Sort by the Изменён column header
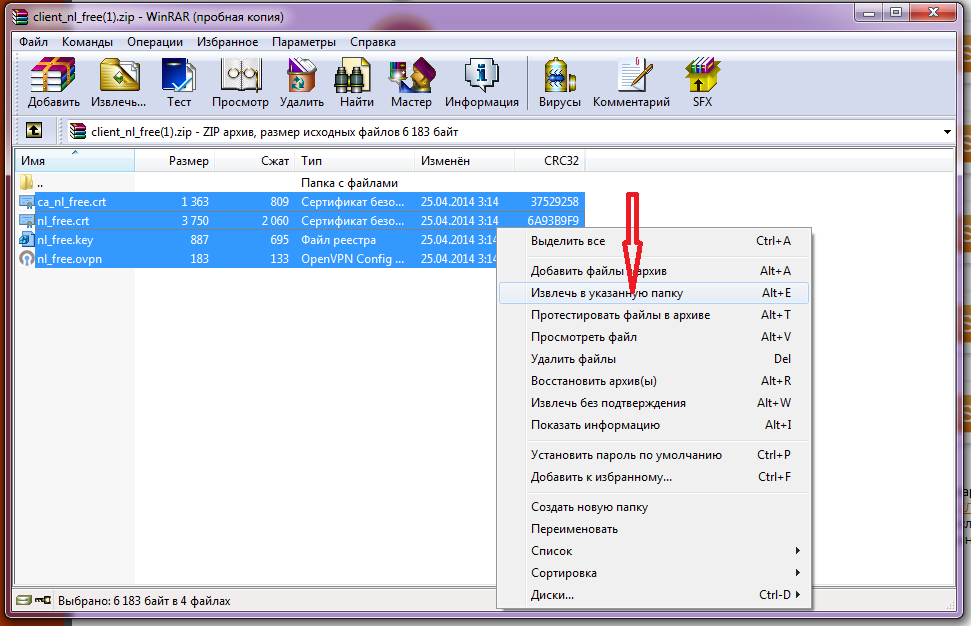 pyautogui.click(x=464, y=160)
